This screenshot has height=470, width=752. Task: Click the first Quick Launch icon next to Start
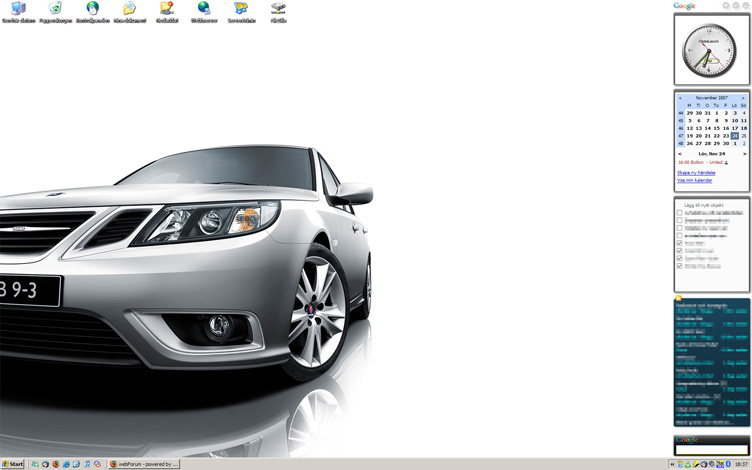click(35, 464)
